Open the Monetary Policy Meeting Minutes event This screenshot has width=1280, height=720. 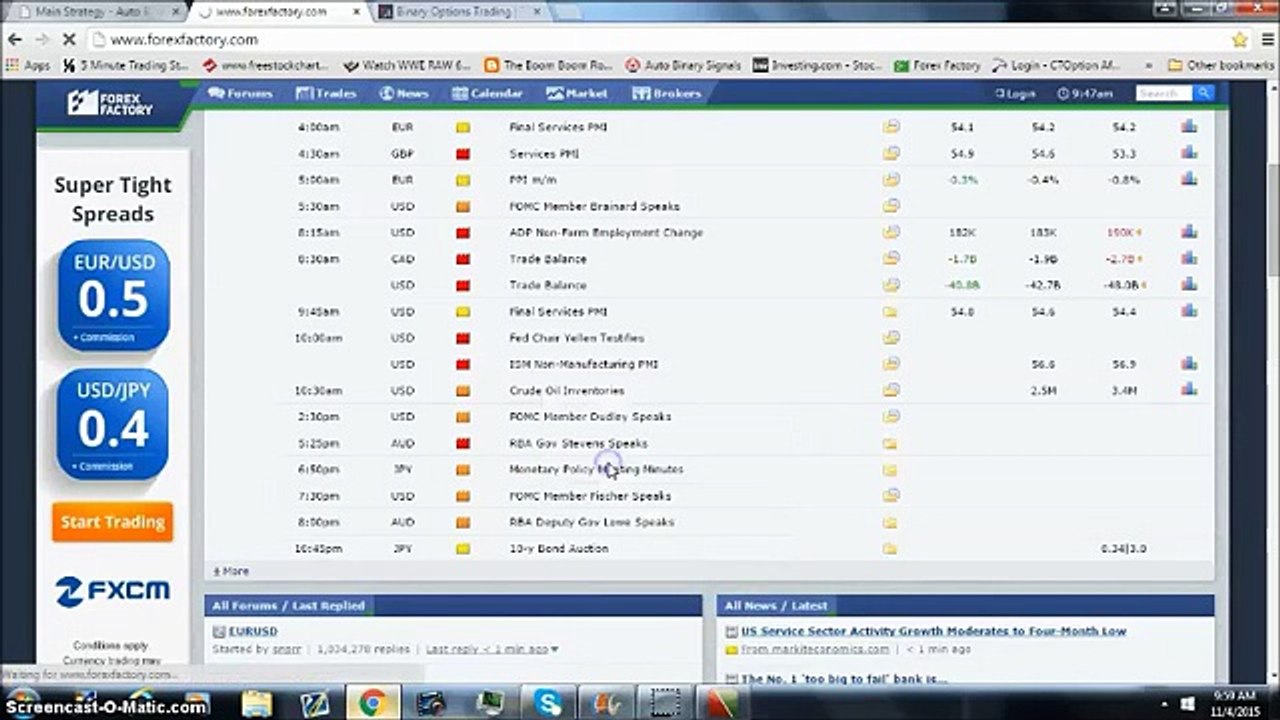[596, 469]
